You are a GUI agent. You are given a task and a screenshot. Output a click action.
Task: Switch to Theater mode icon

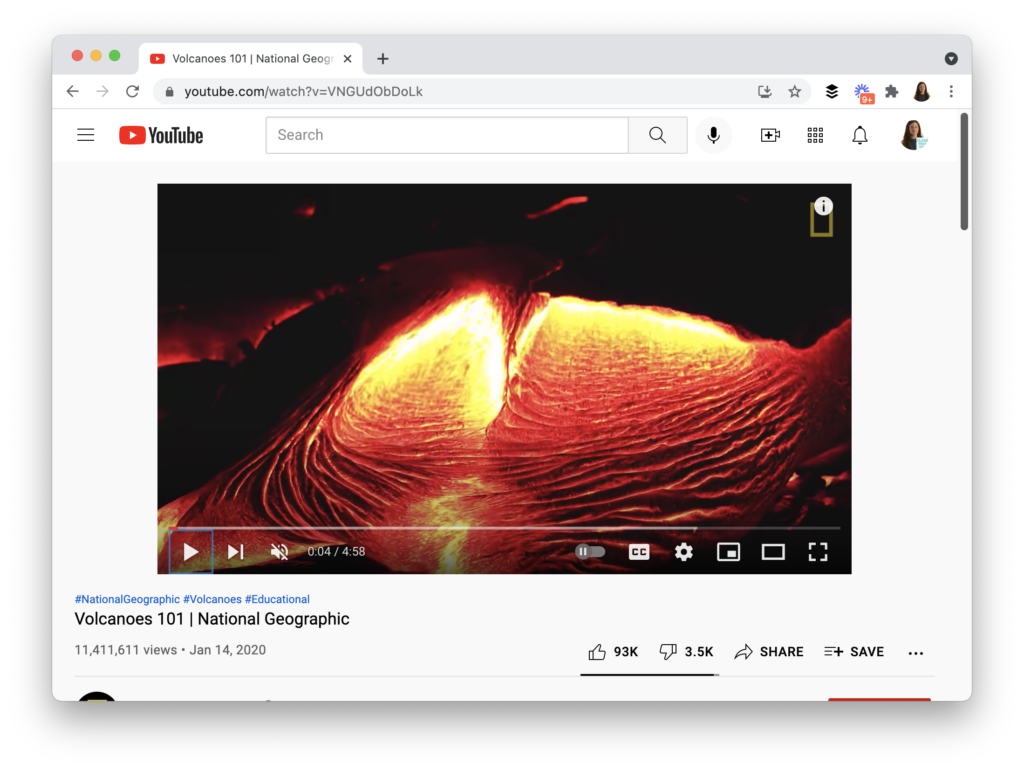(773, 551)
